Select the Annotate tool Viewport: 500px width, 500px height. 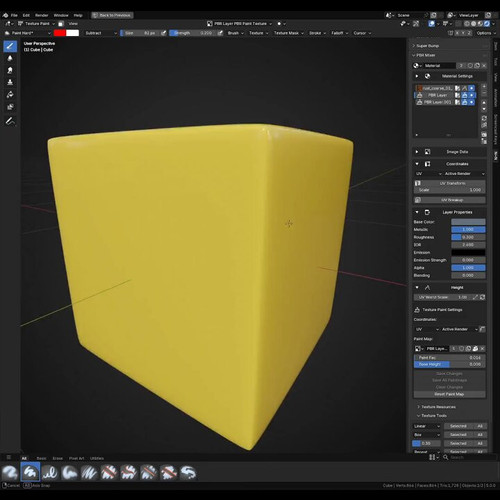[10, 121]
